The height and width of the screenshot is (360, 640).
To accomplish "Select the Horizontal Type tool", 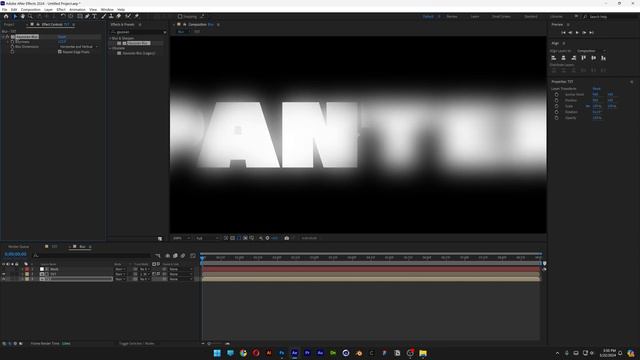I will pos(94,16).
